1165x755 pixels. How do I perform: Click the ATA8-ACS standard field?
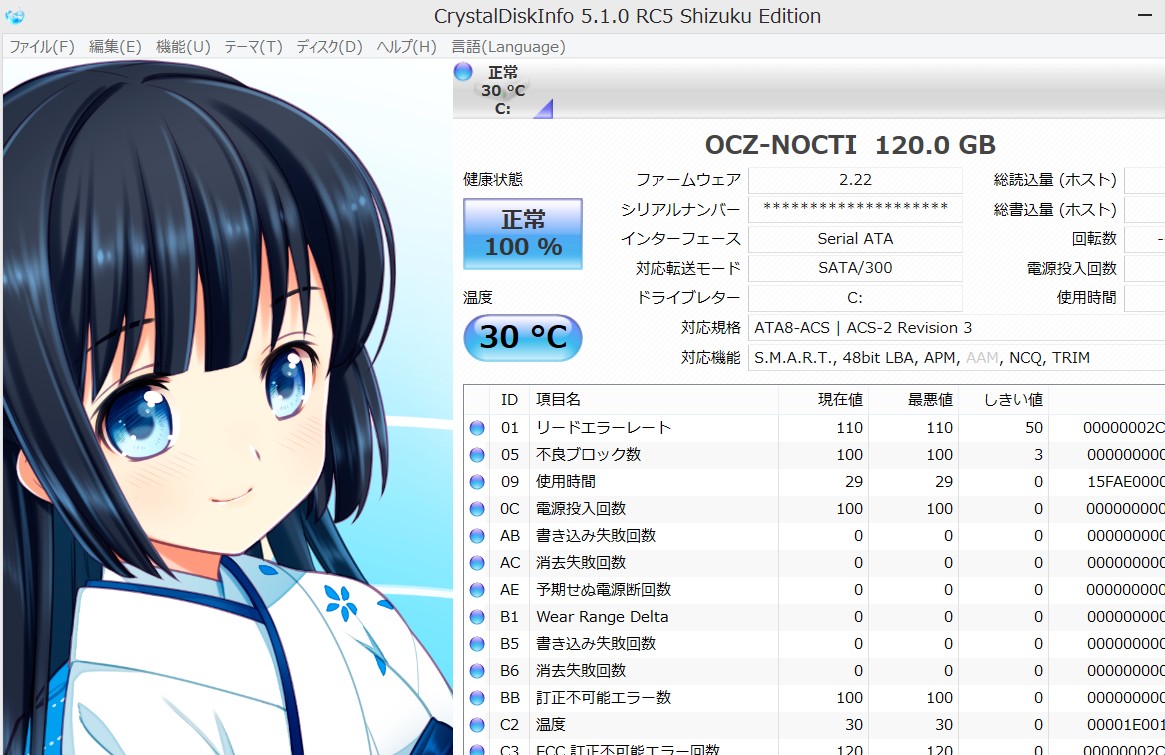click(x=956, y=328)
